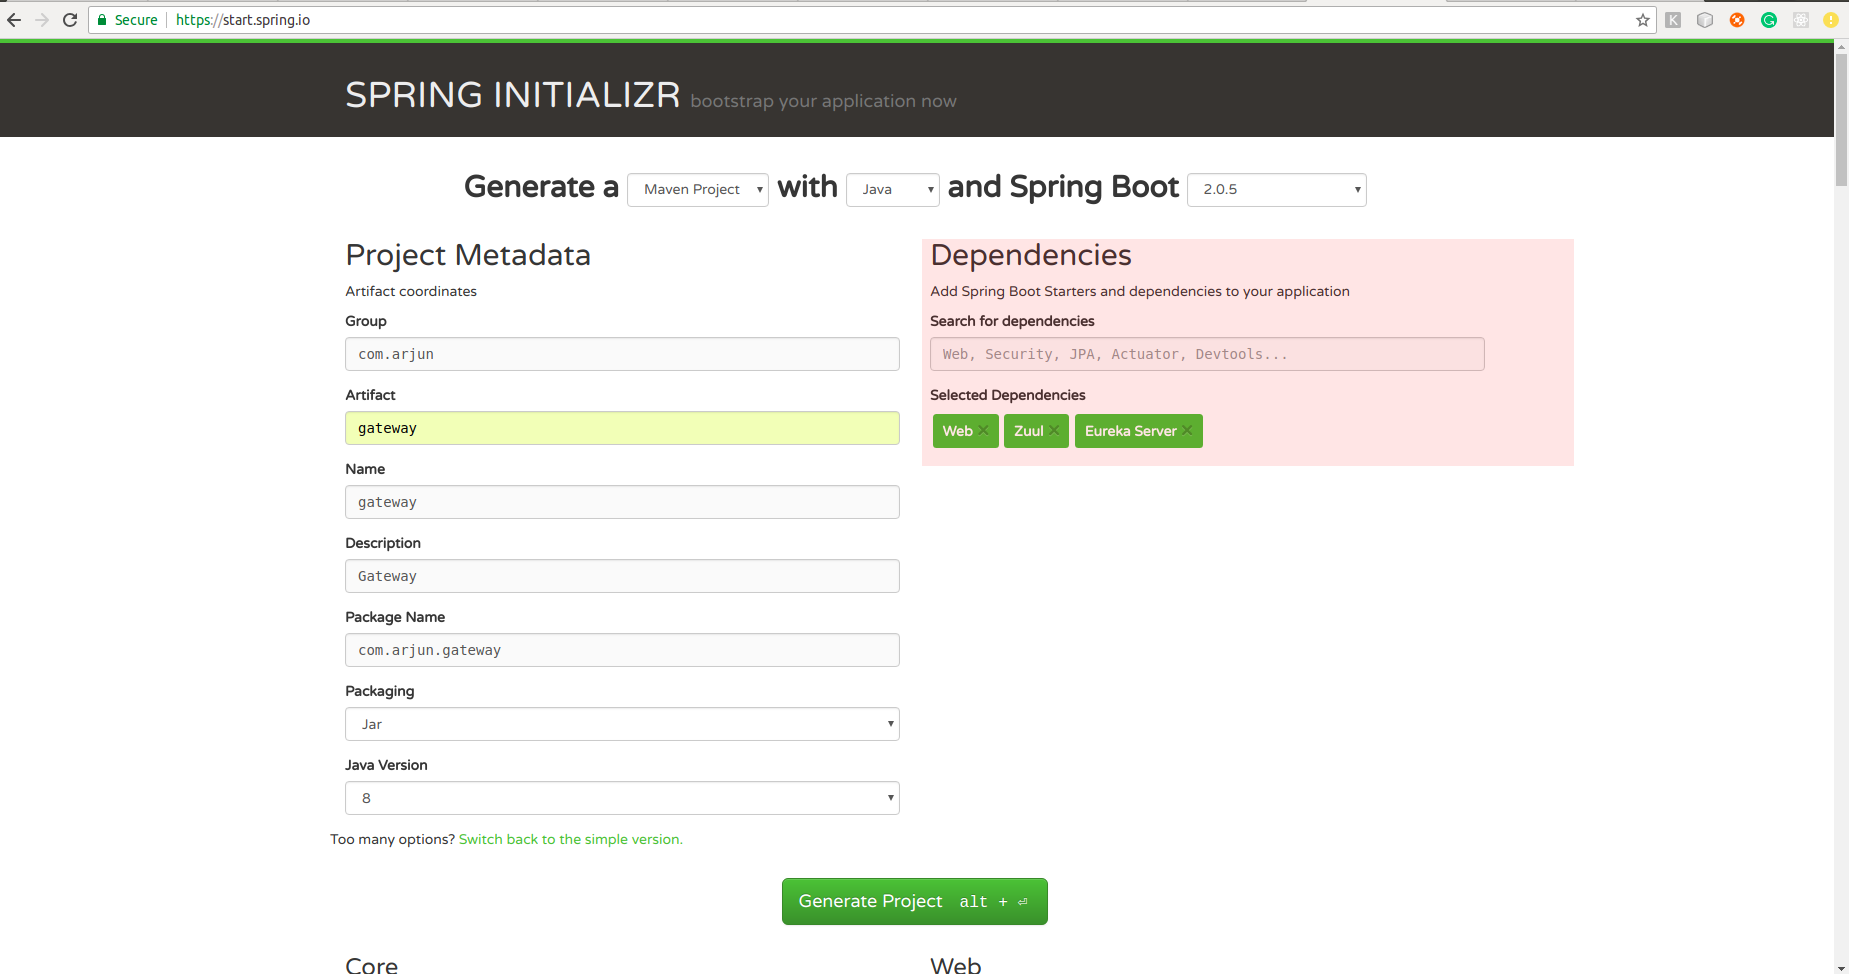Click the page vertical scrollbar thumb
The height and width of the screenshot is (974, 1849).
click(x=1841, y=120)
